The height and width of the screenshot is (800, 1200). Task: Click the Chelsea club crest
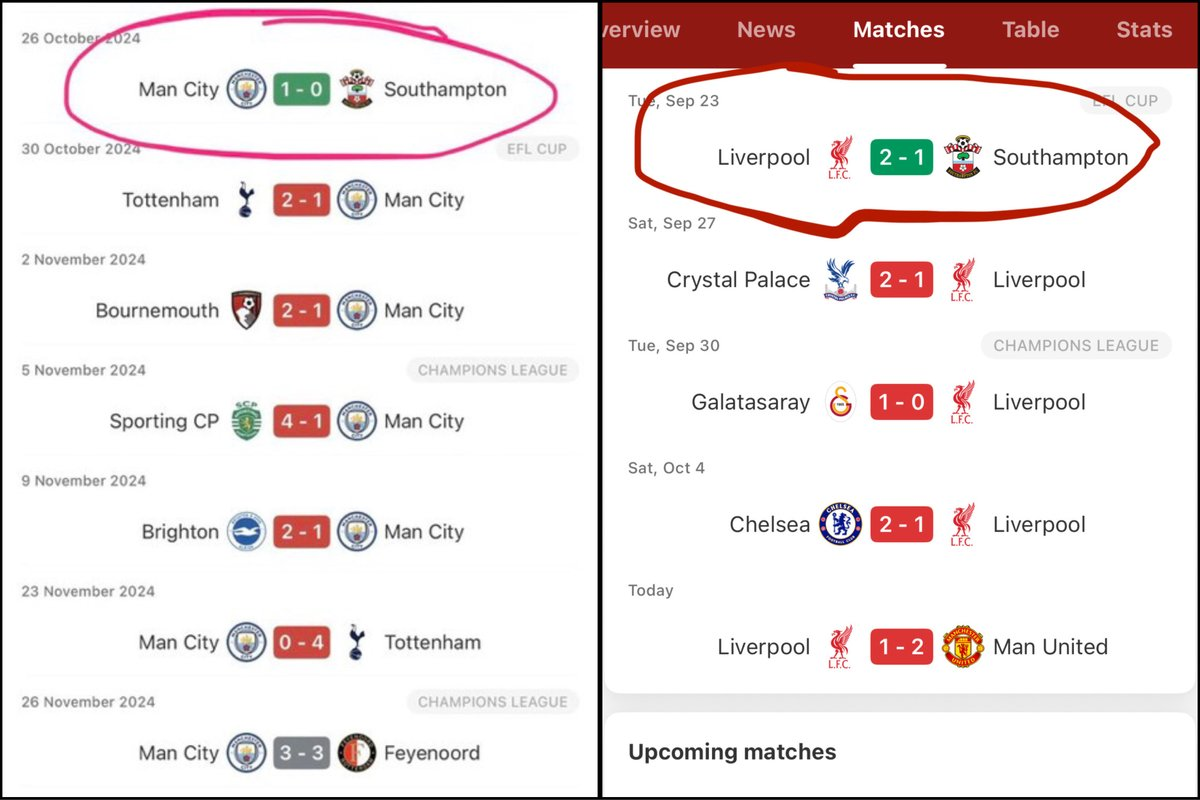(x=840, y=524)
